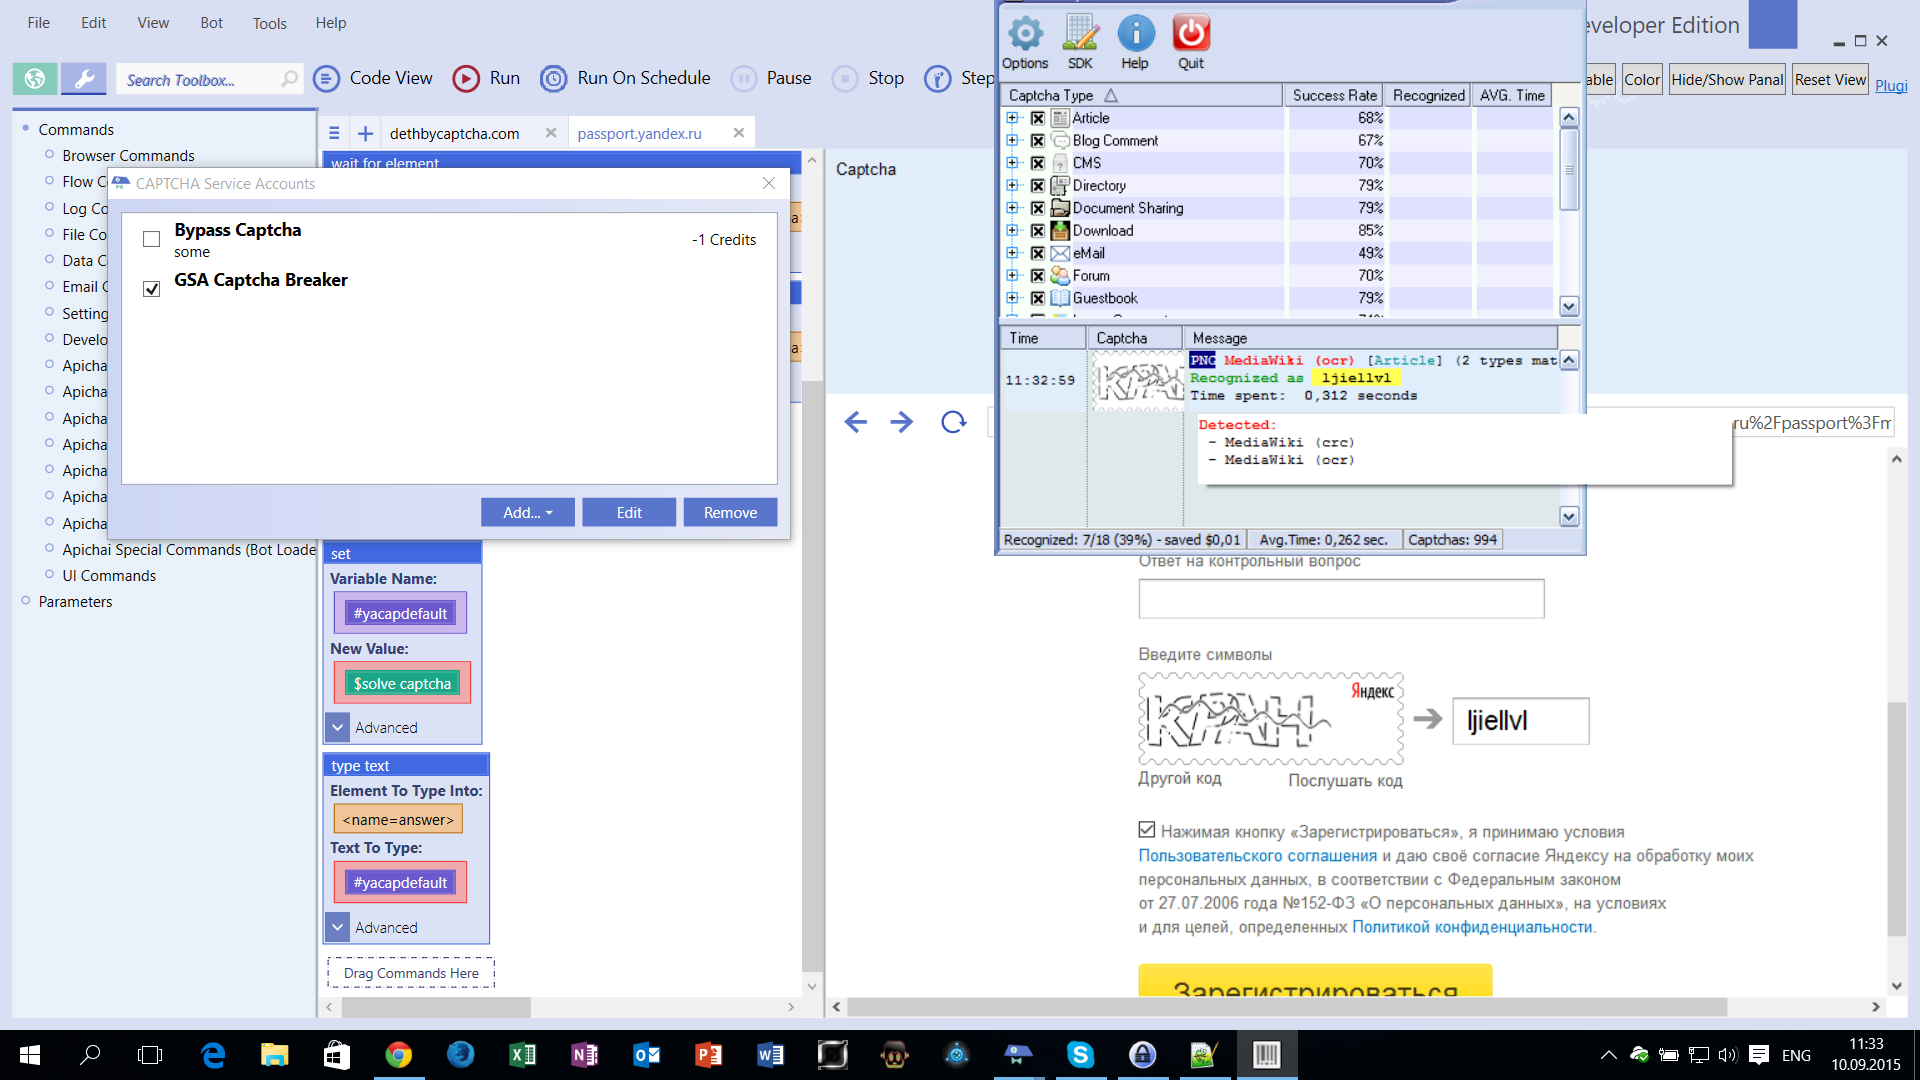Open Chrome from the taskbar
The height and width of the screenshot is (1080, 1920).
398,1055
